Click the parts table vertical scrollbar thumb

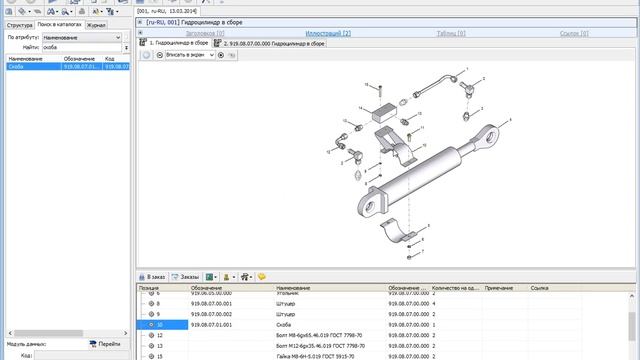pos(631,327)
